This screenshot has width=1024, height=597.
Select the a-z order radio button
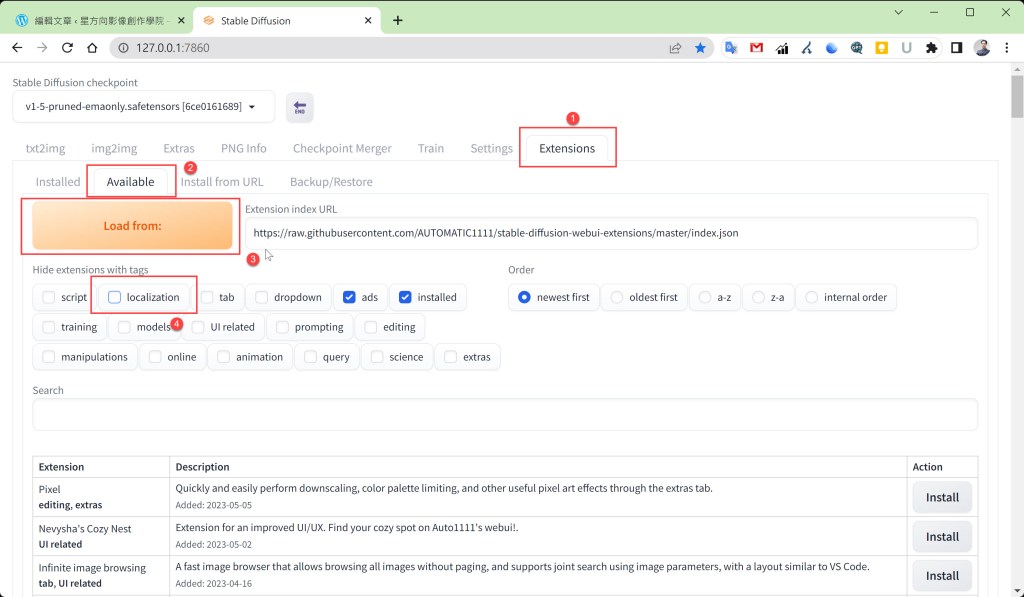click(x=704, y=297)
